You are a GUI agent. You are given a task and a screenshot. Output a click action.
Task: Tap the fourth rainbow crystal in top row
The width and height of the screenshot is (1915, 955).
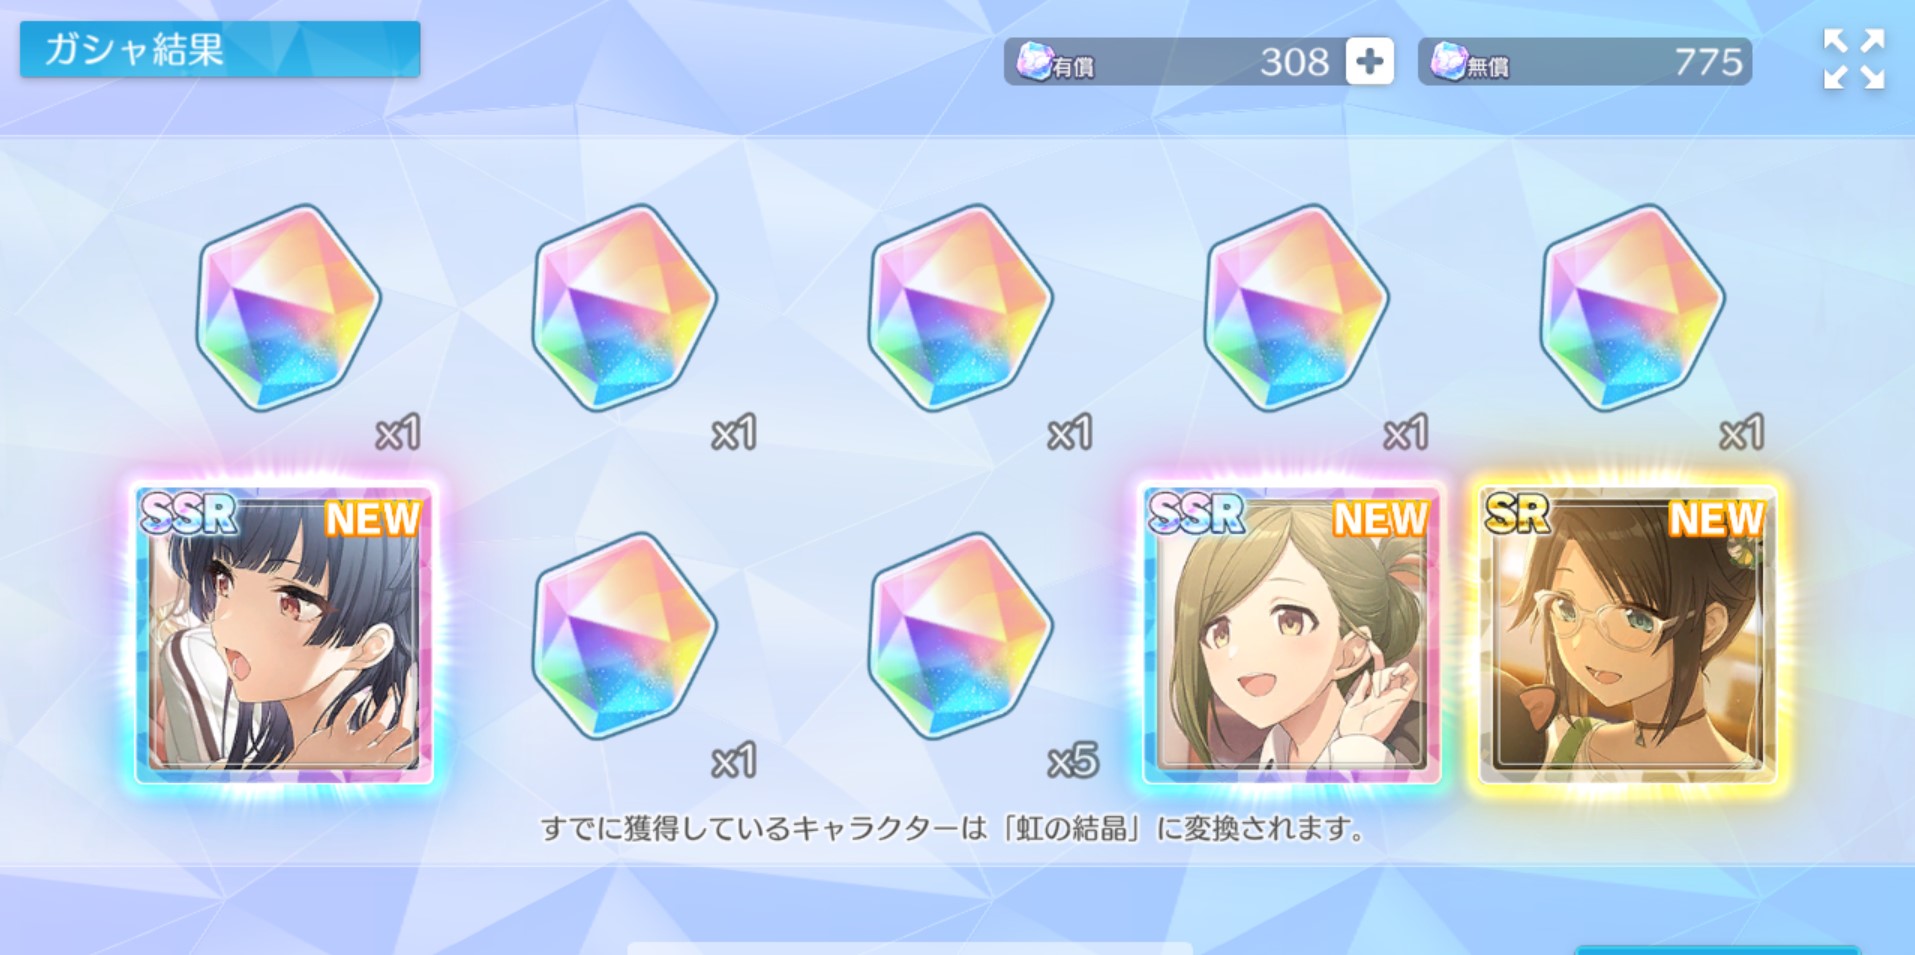1297,308
